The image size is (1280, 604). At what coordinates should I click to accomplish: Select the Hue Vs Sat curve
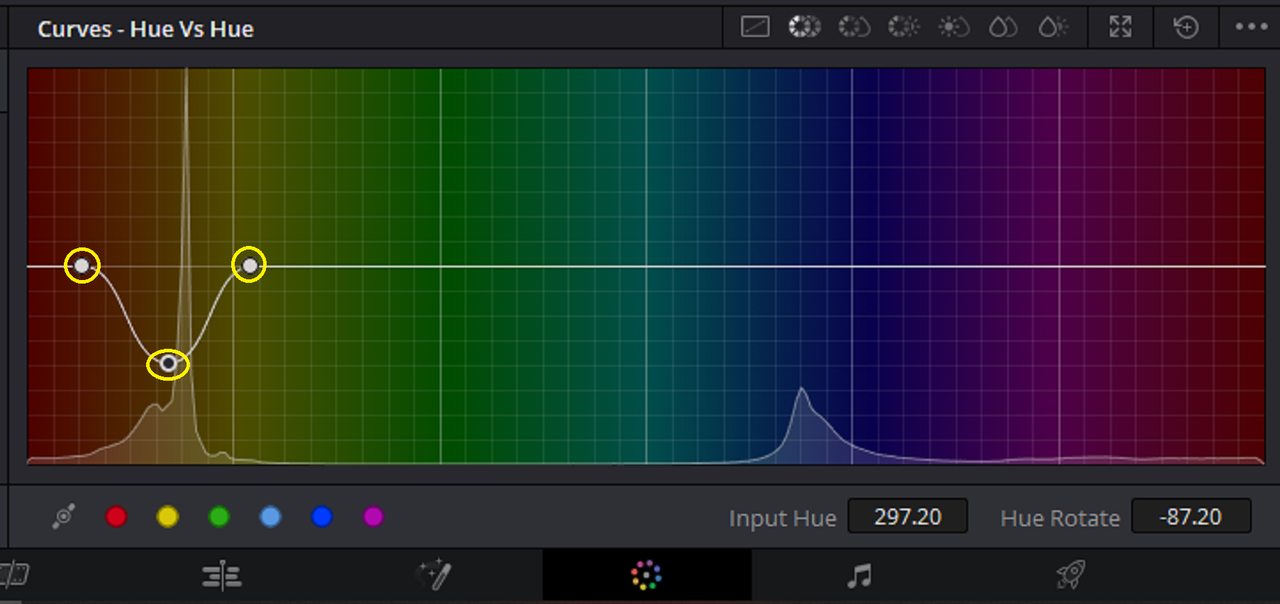point(853,28)
